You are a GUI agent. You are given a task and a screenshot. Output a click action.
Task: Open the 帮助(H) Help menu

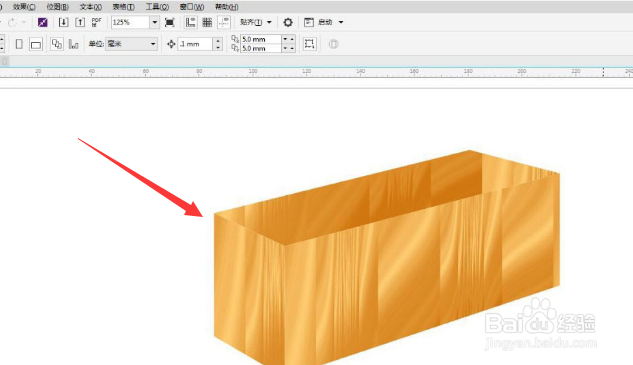226,7
